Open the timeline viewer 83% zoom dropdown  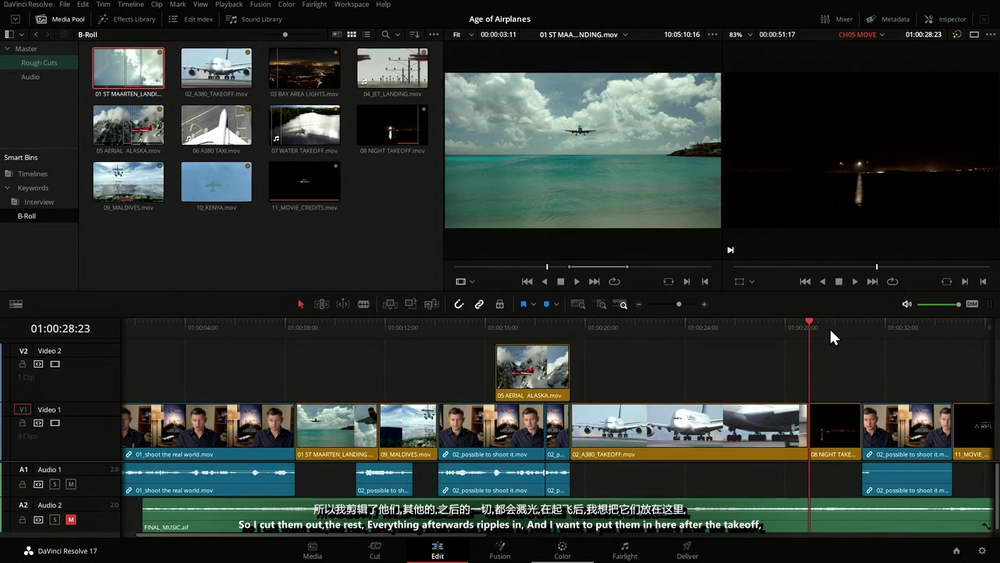740,34
